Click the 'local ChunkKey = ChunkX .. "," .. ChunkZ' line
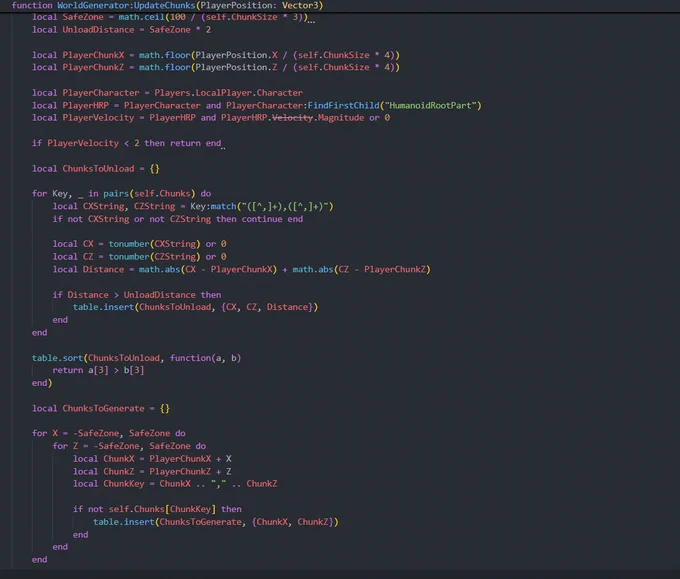This screenshot has width=680, height=579. 175,484
